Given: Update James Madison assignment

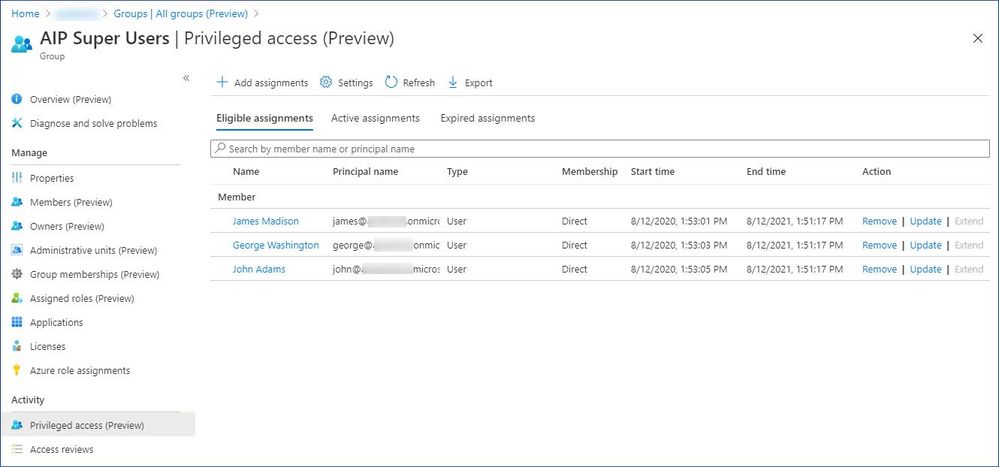Looking at the screenshot, I should (x=925, y=221).
